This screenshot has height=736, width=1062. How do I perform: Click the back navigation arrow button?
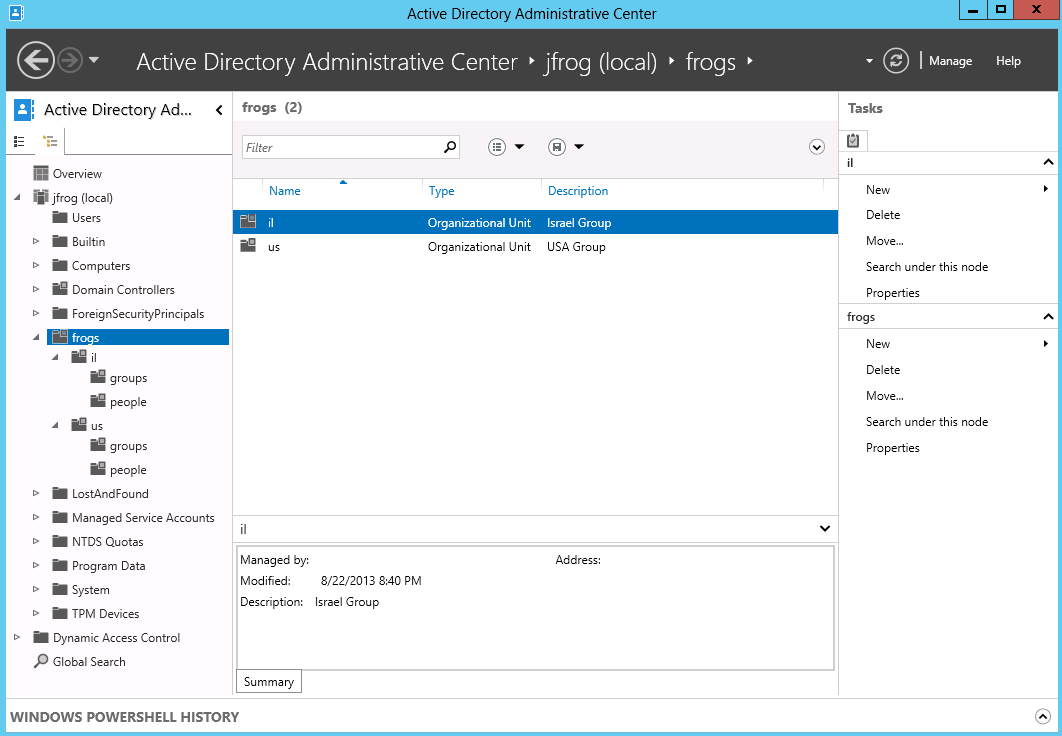(x=36, y=61)
